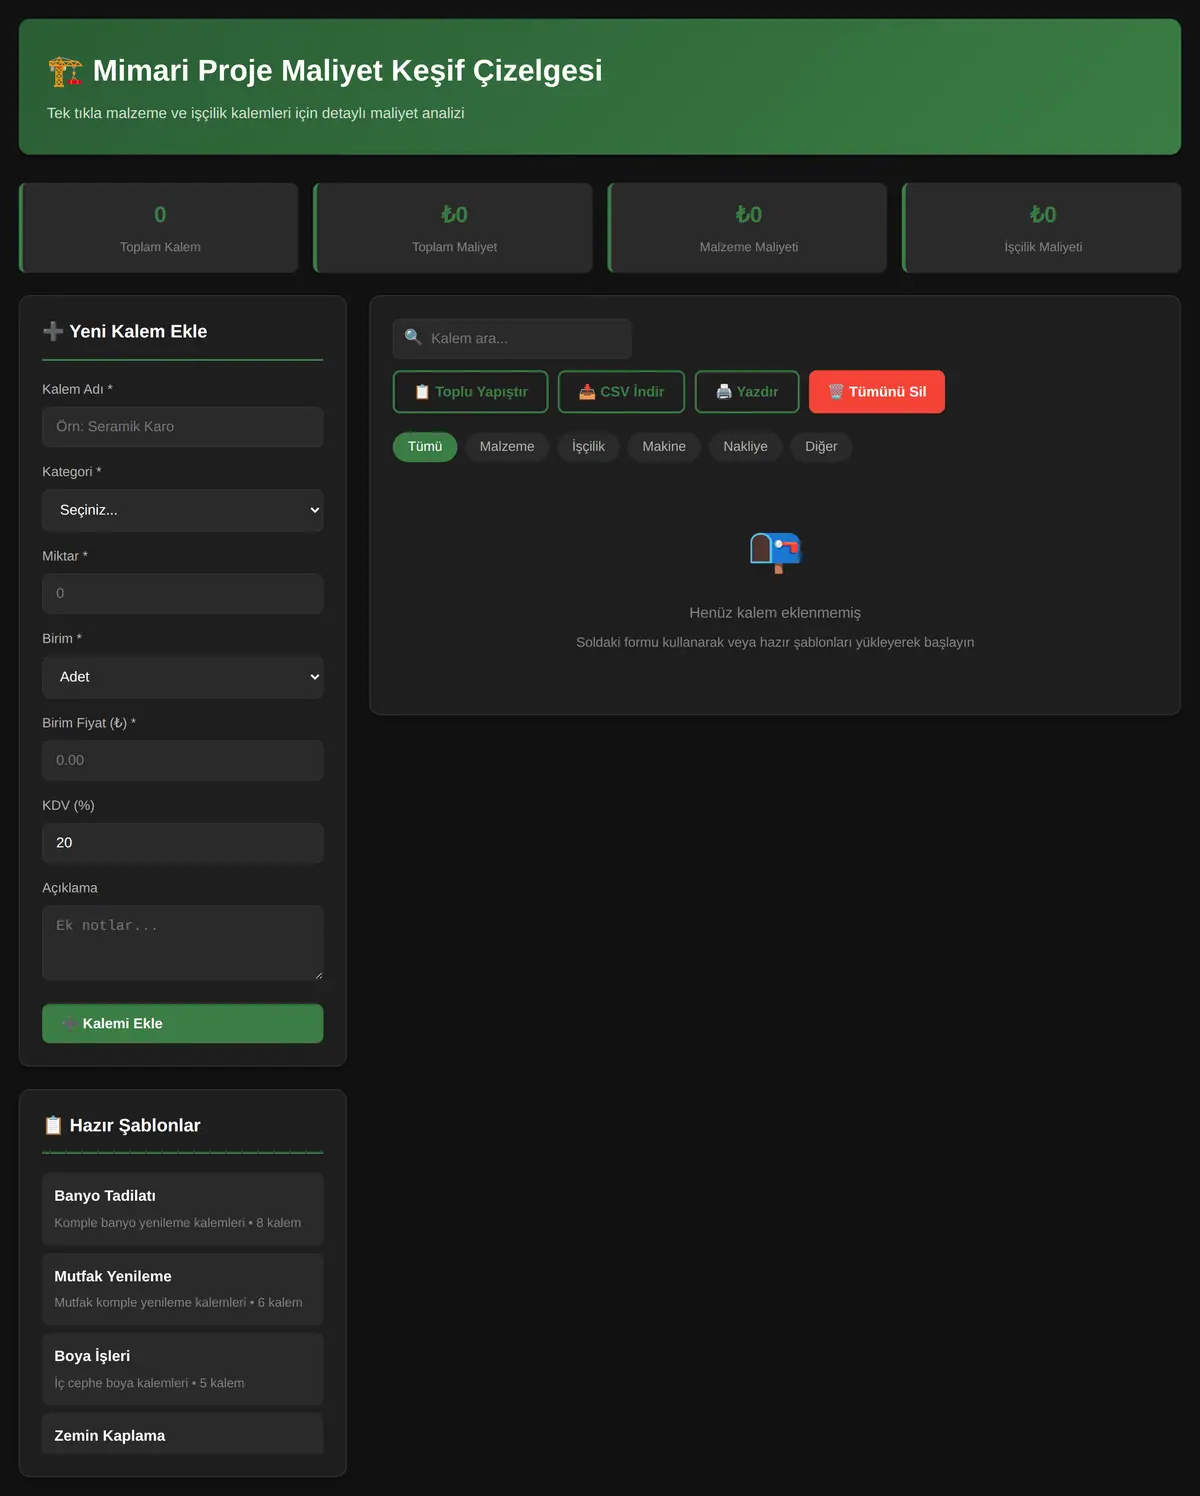1200x1496 pixels.
Task: Click the İşçilik Maliyeti stat card
Action: coord(1042,228)
